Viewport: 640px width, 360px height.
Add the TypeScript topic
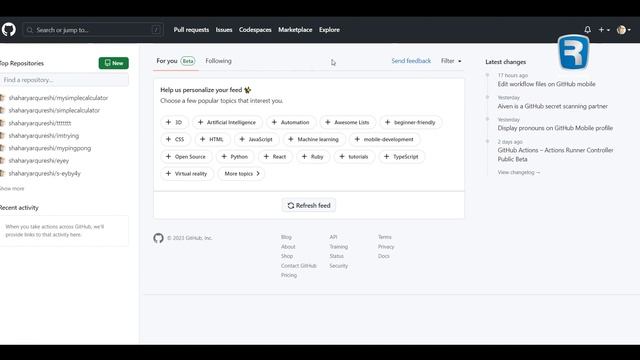click(402, 156)
